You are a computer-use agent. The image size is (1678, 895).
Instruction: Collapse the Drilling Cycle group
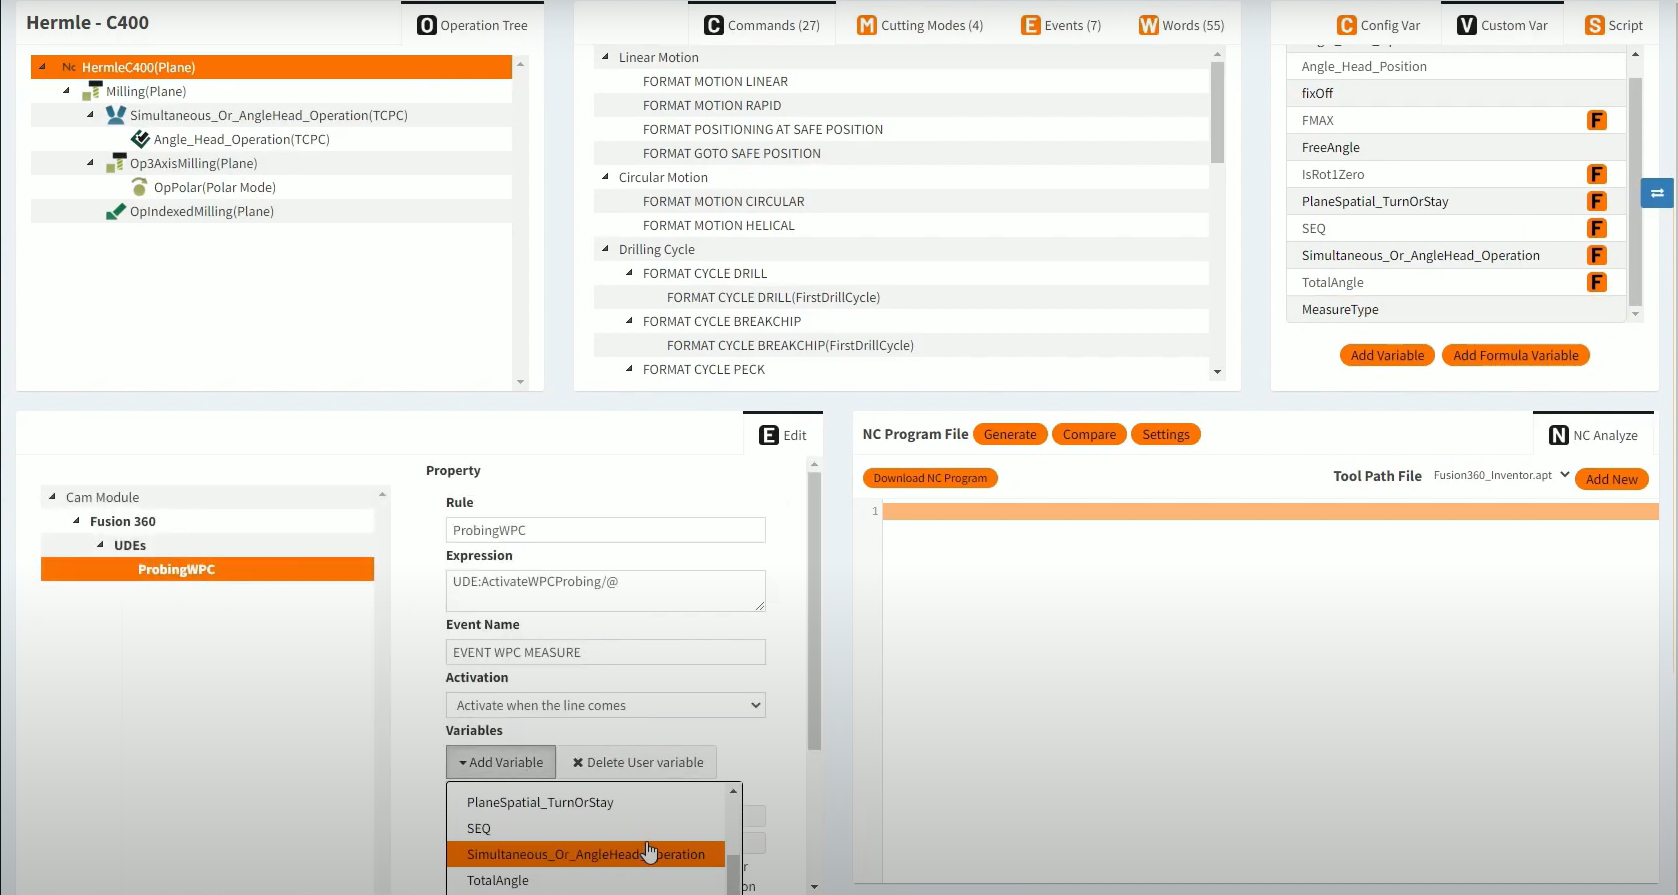pos(606,249)
